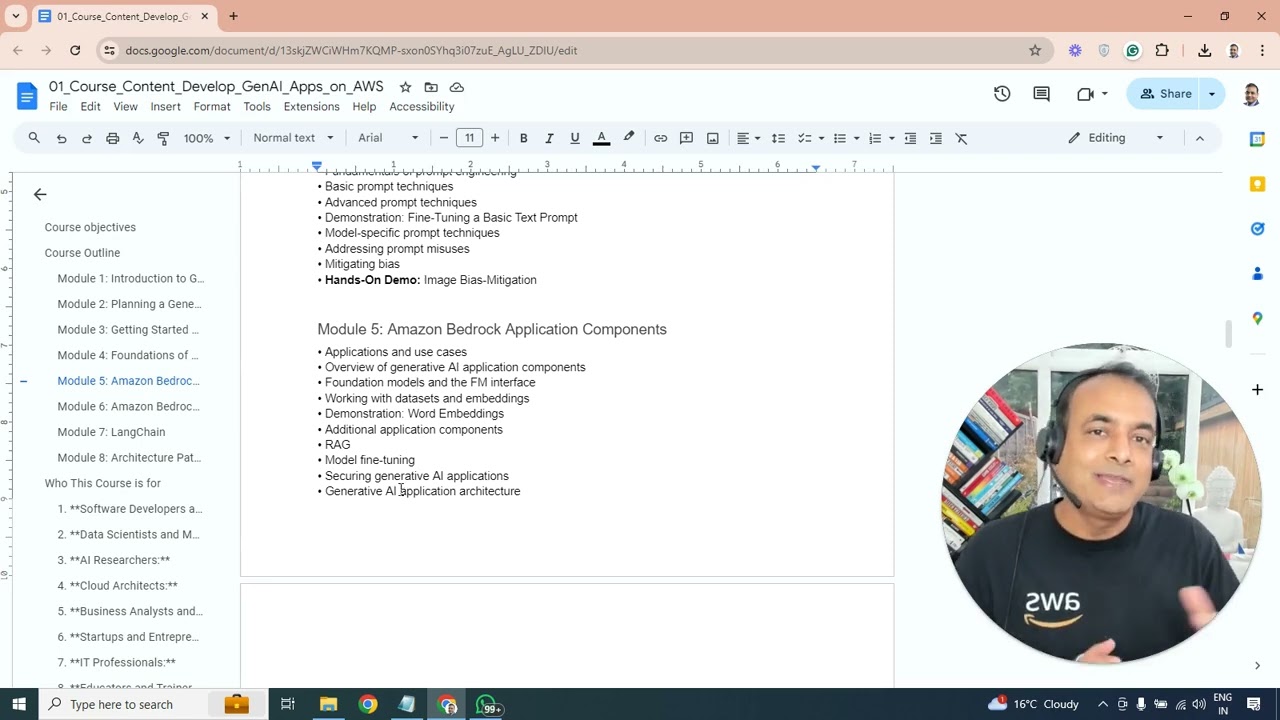Open the Google Docs home icon
Image resolution: width=1280 pixels, height=720 pixels.
(x=27, y=96)
